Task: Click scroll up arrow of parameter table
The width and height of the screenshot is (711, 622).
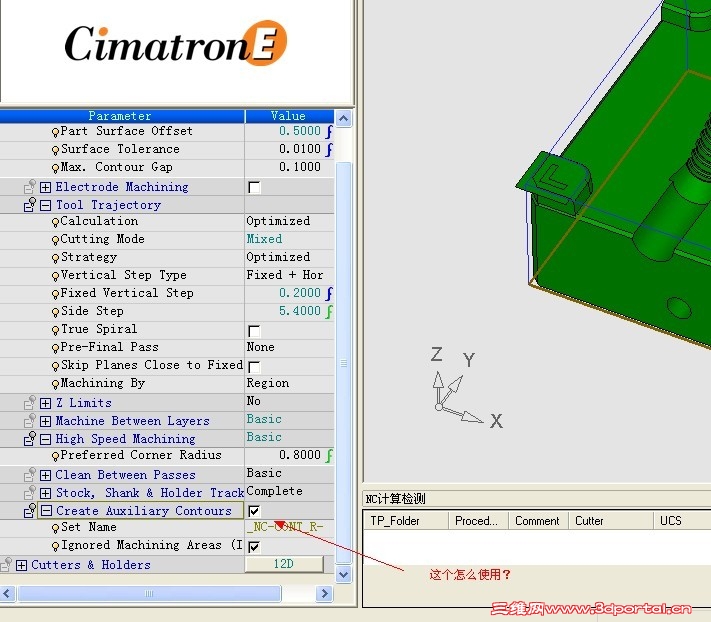Action: click(x=344, y=119)
